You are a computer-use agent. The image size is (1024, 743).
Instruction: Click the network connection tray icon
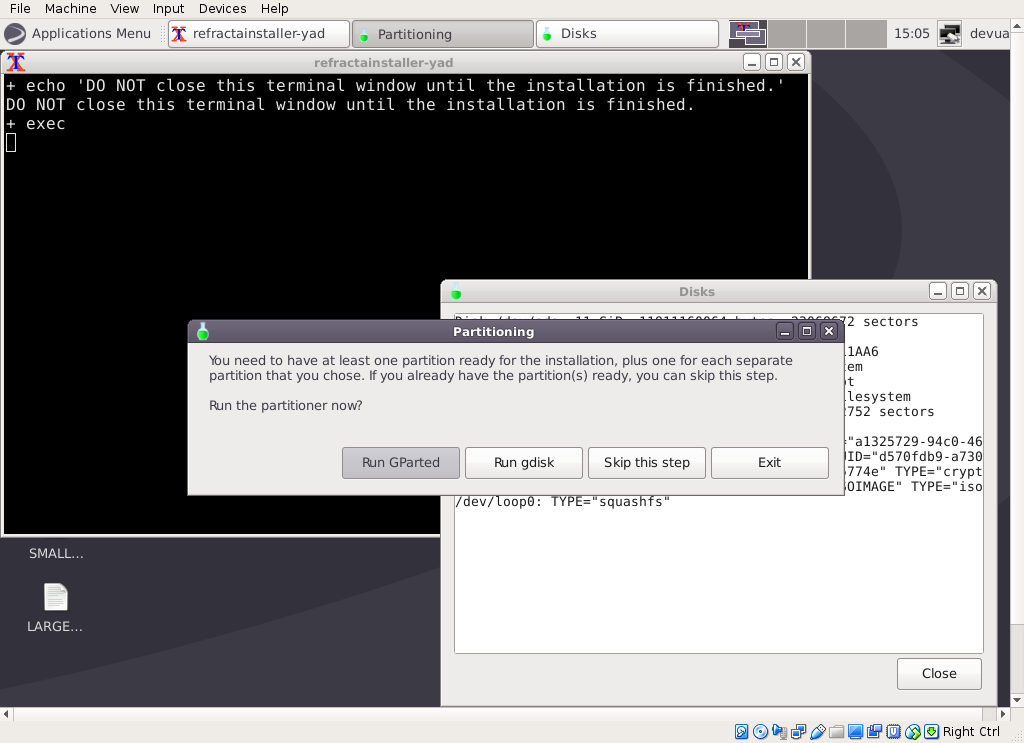[x=950, y=34]
